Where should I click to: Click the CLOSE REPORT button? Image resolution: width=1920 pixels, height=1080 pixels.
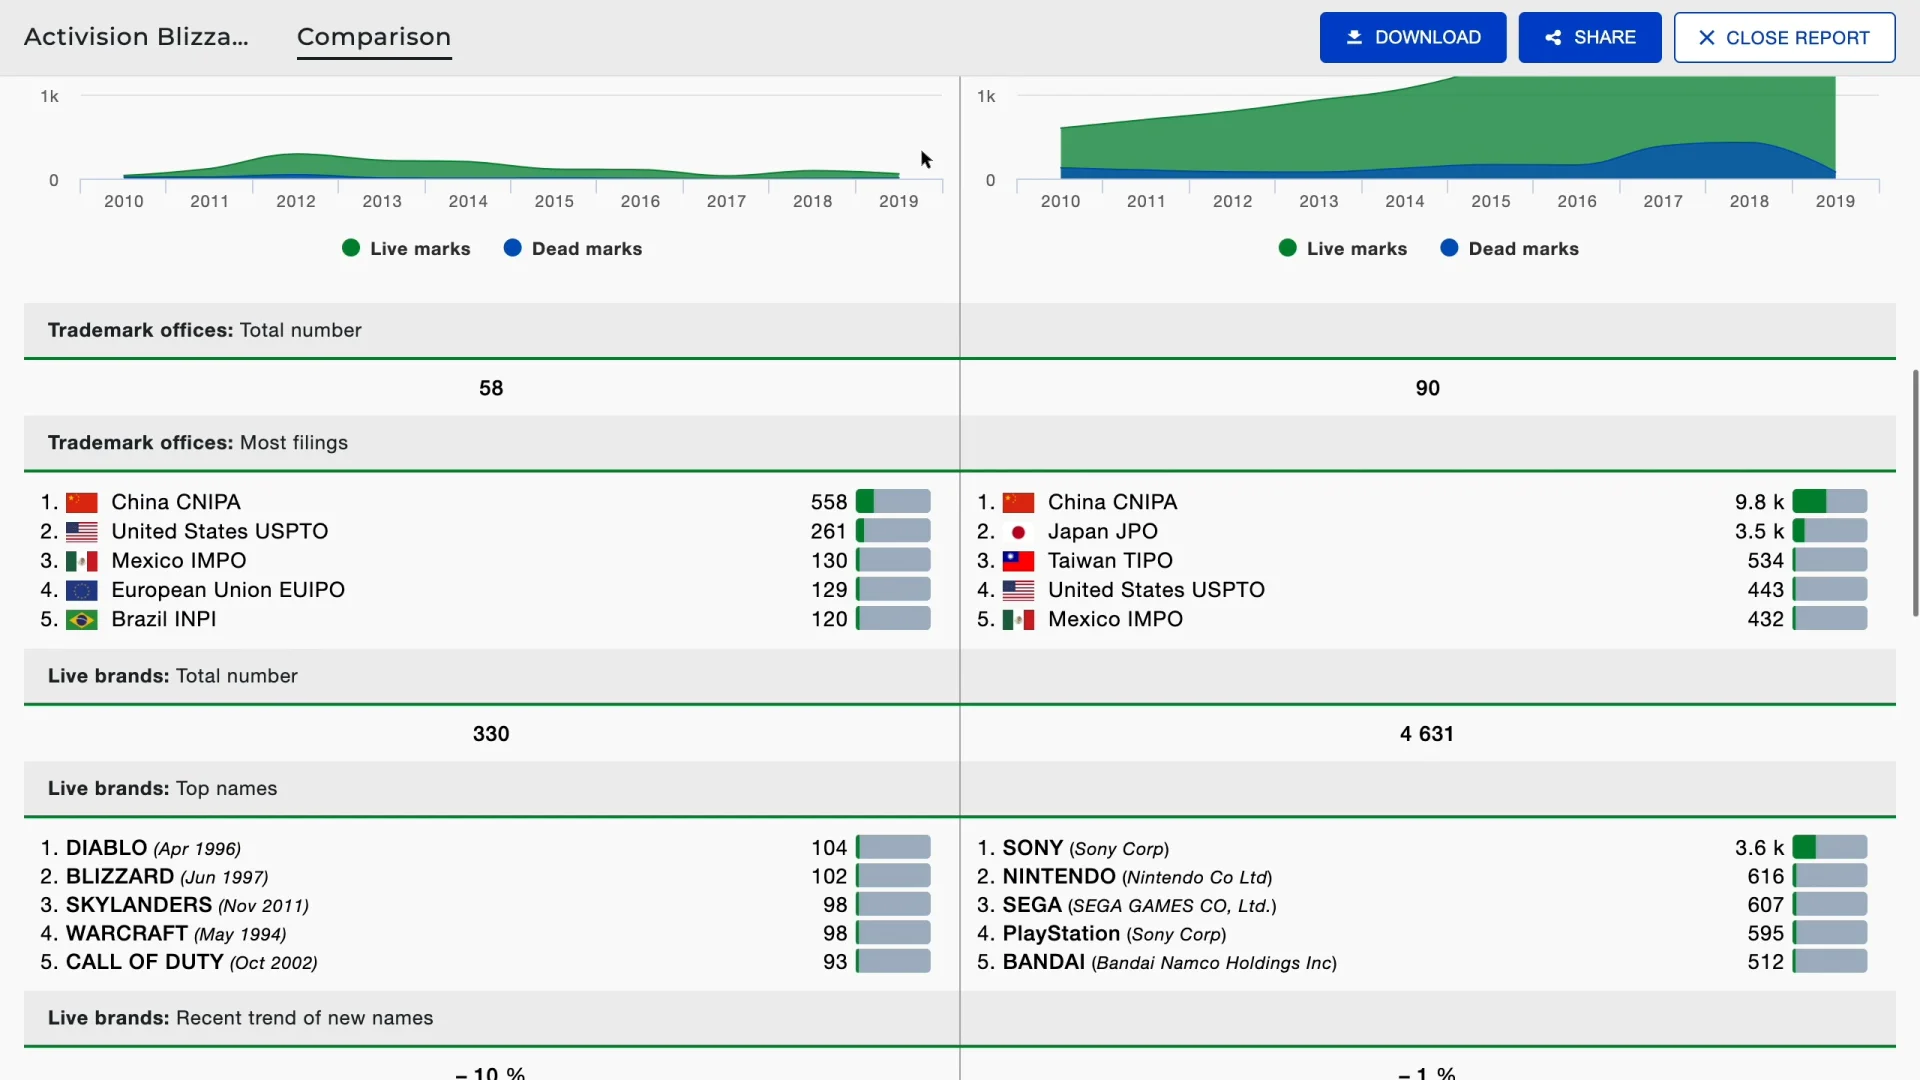[1784, 37]
